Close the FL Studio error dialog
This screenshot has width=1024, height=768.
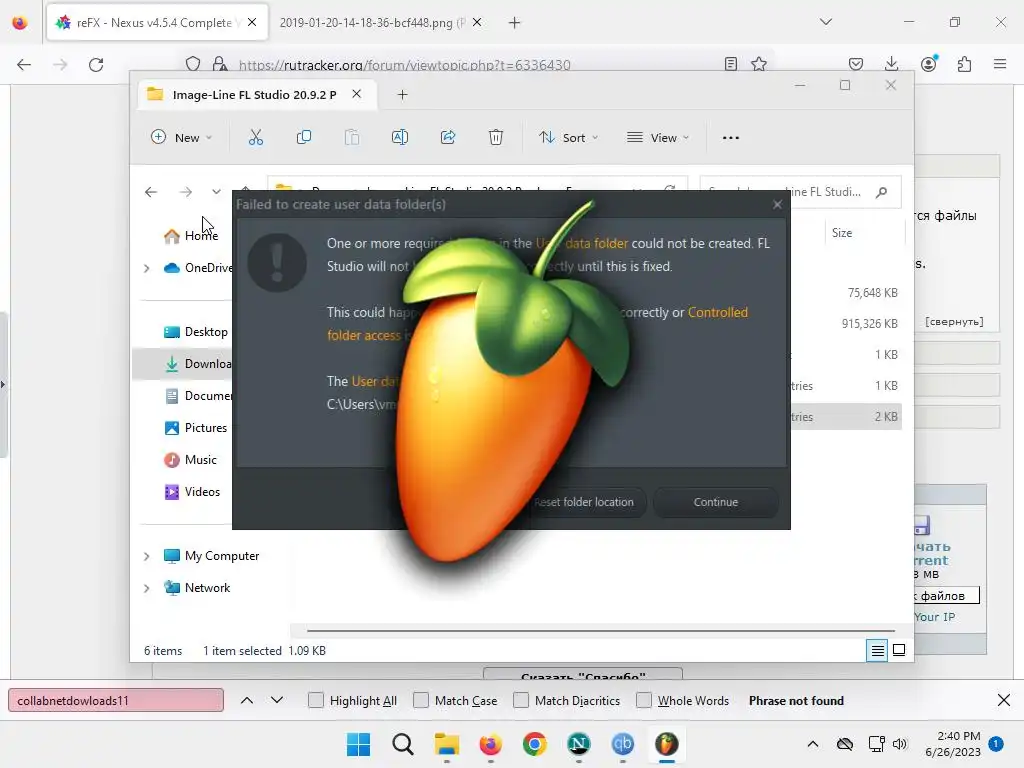(x=777, y=204)
